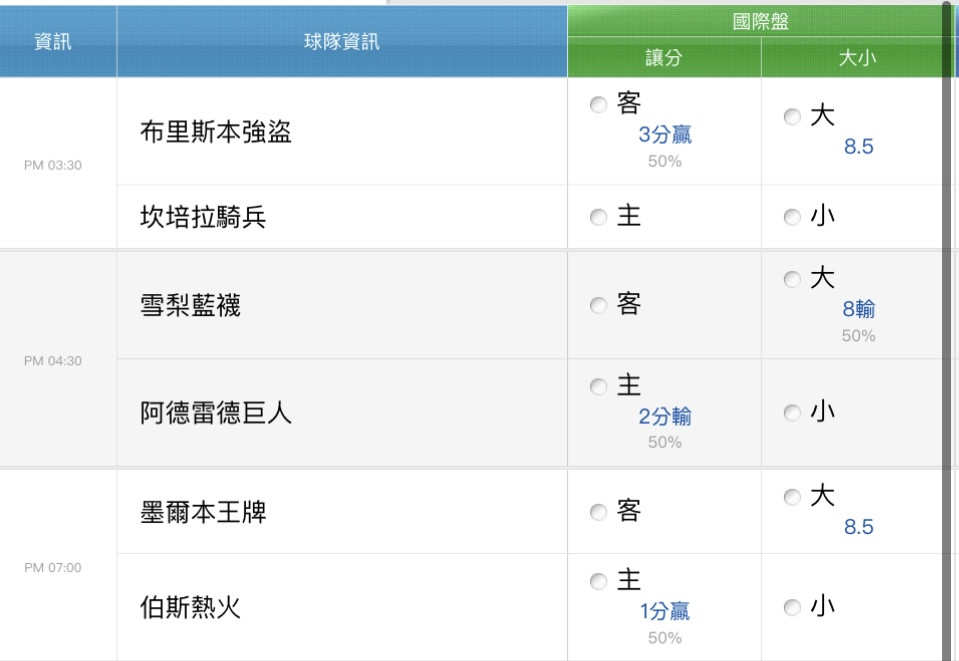Choose 小 for the PM 04:30 game
Image resolution: width=959 pixels, height=661 pixels.
click(792, 413)
